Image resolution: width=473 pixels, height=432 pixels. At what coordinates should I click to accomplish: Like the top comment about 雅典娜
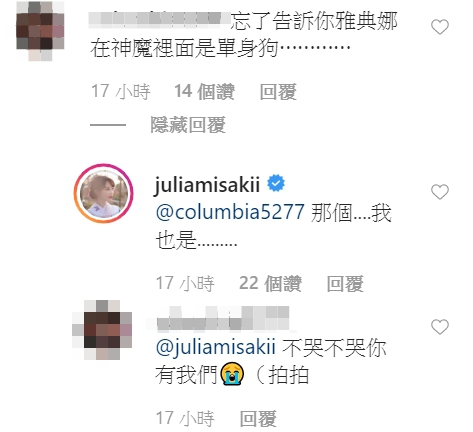(440, 27)
